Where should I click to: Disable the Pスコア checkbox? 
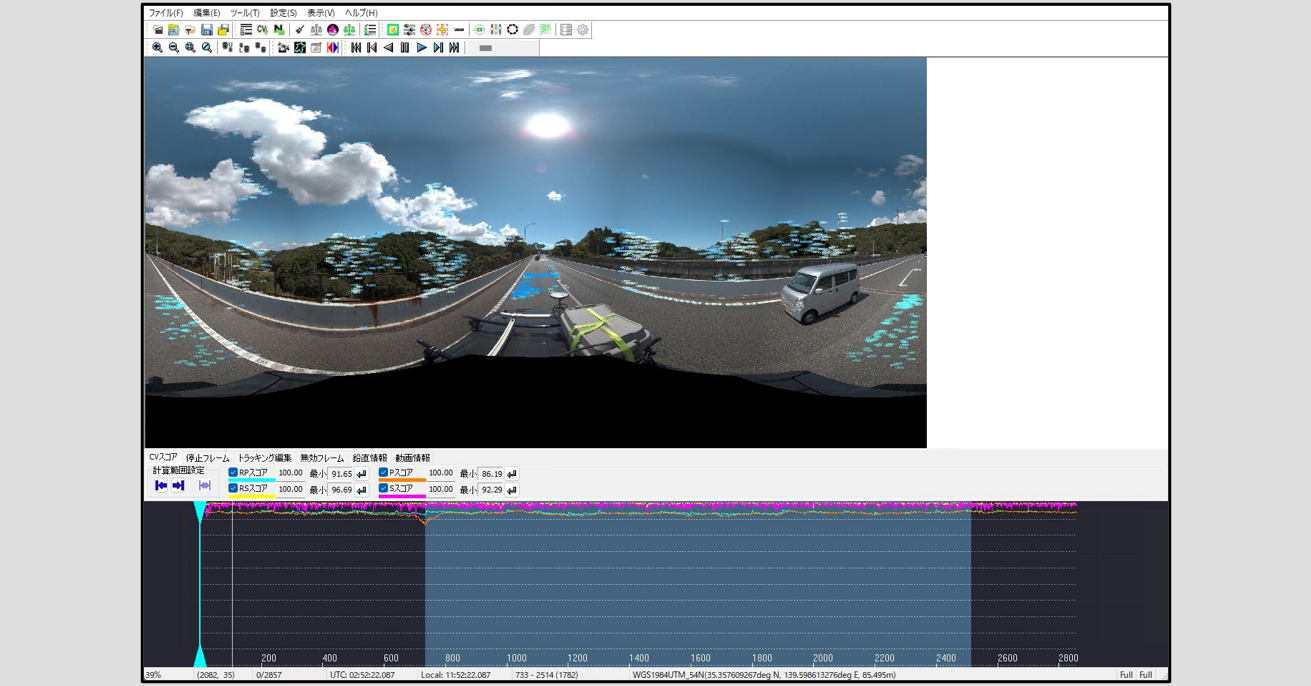coord(383,473)
